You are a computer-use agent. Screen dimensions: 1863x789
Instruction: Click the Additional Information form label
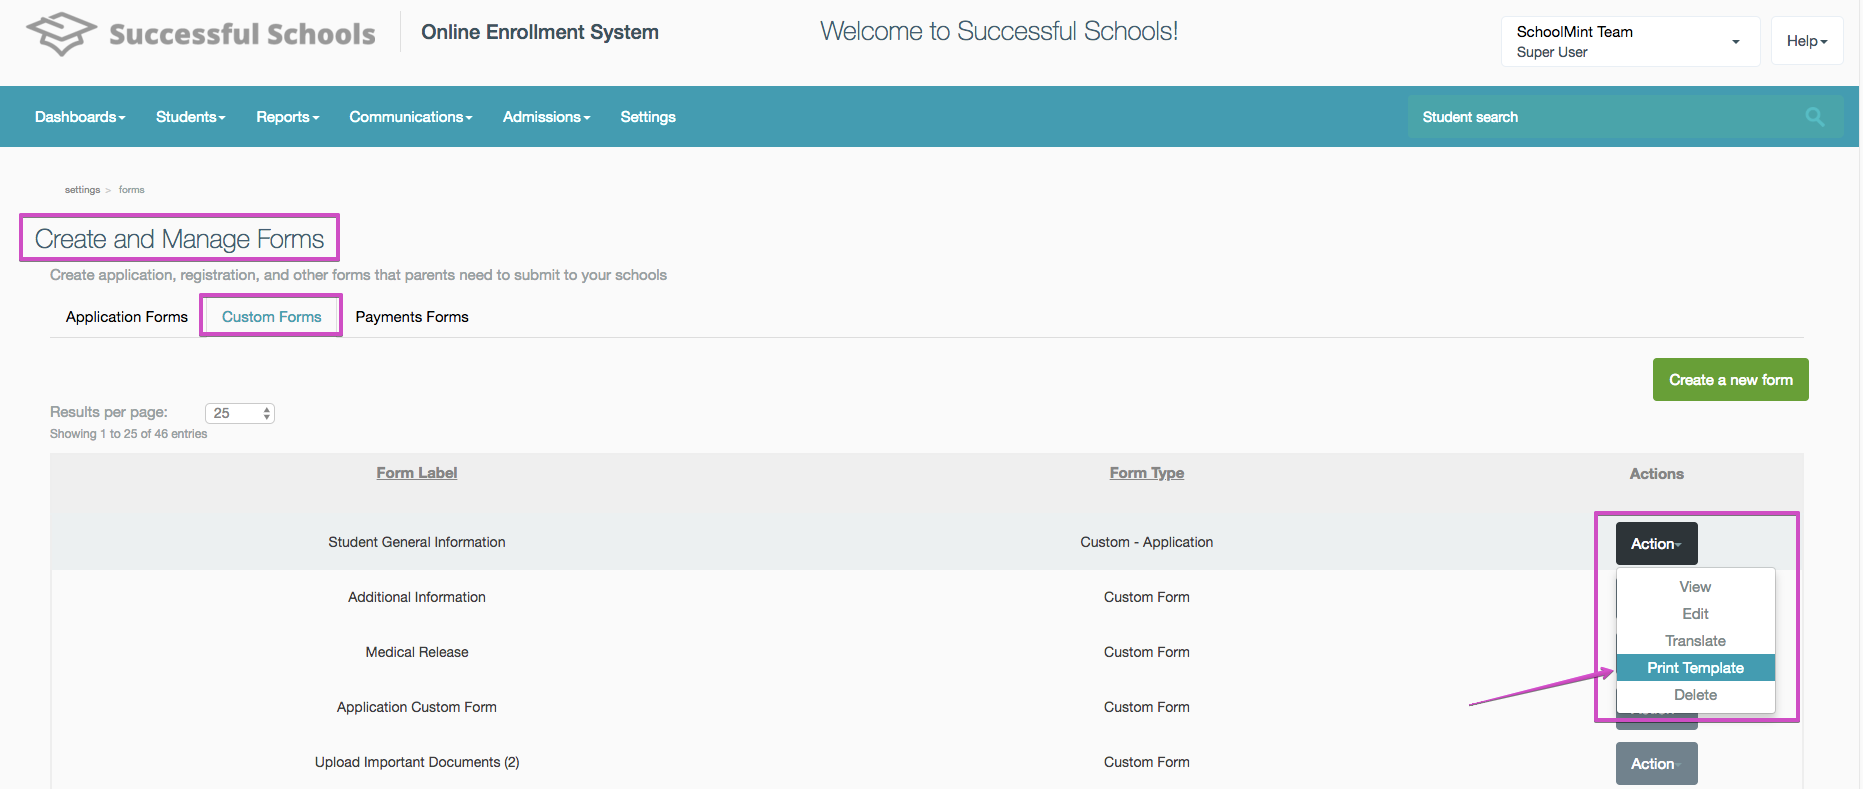[x=417, y=597]
